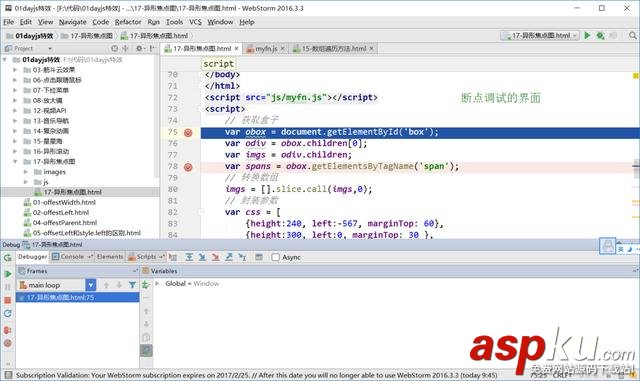Stop debugging with the red square icon

click(x=8, y=300)
